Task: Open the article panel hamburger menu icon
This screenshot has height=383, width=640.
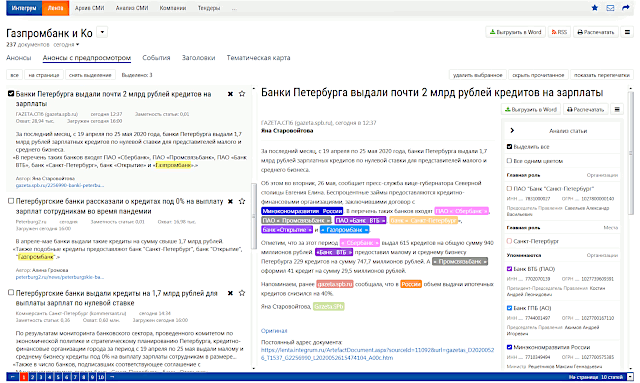Action: (617, 109)
